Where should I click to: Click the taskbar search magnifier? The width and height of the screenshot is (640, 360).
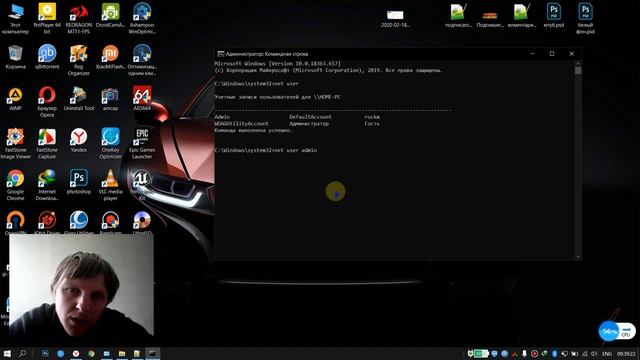coord(22,353)
